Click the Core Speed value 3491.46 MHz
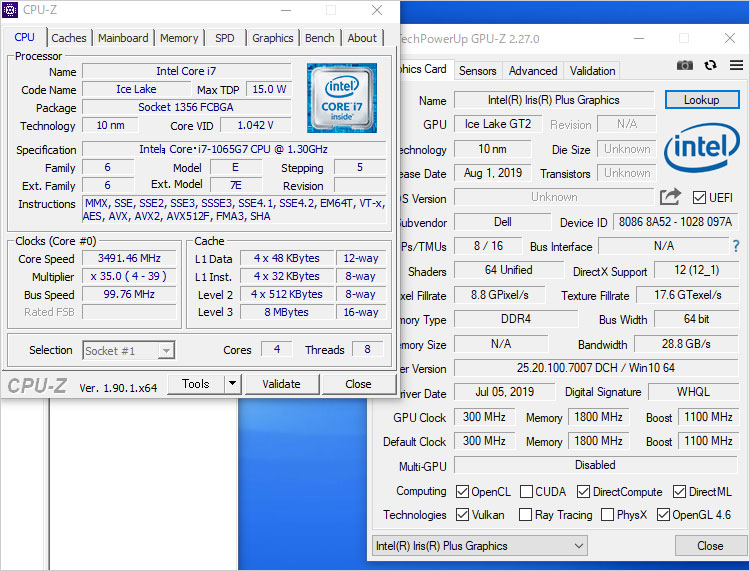 [129, 258]
